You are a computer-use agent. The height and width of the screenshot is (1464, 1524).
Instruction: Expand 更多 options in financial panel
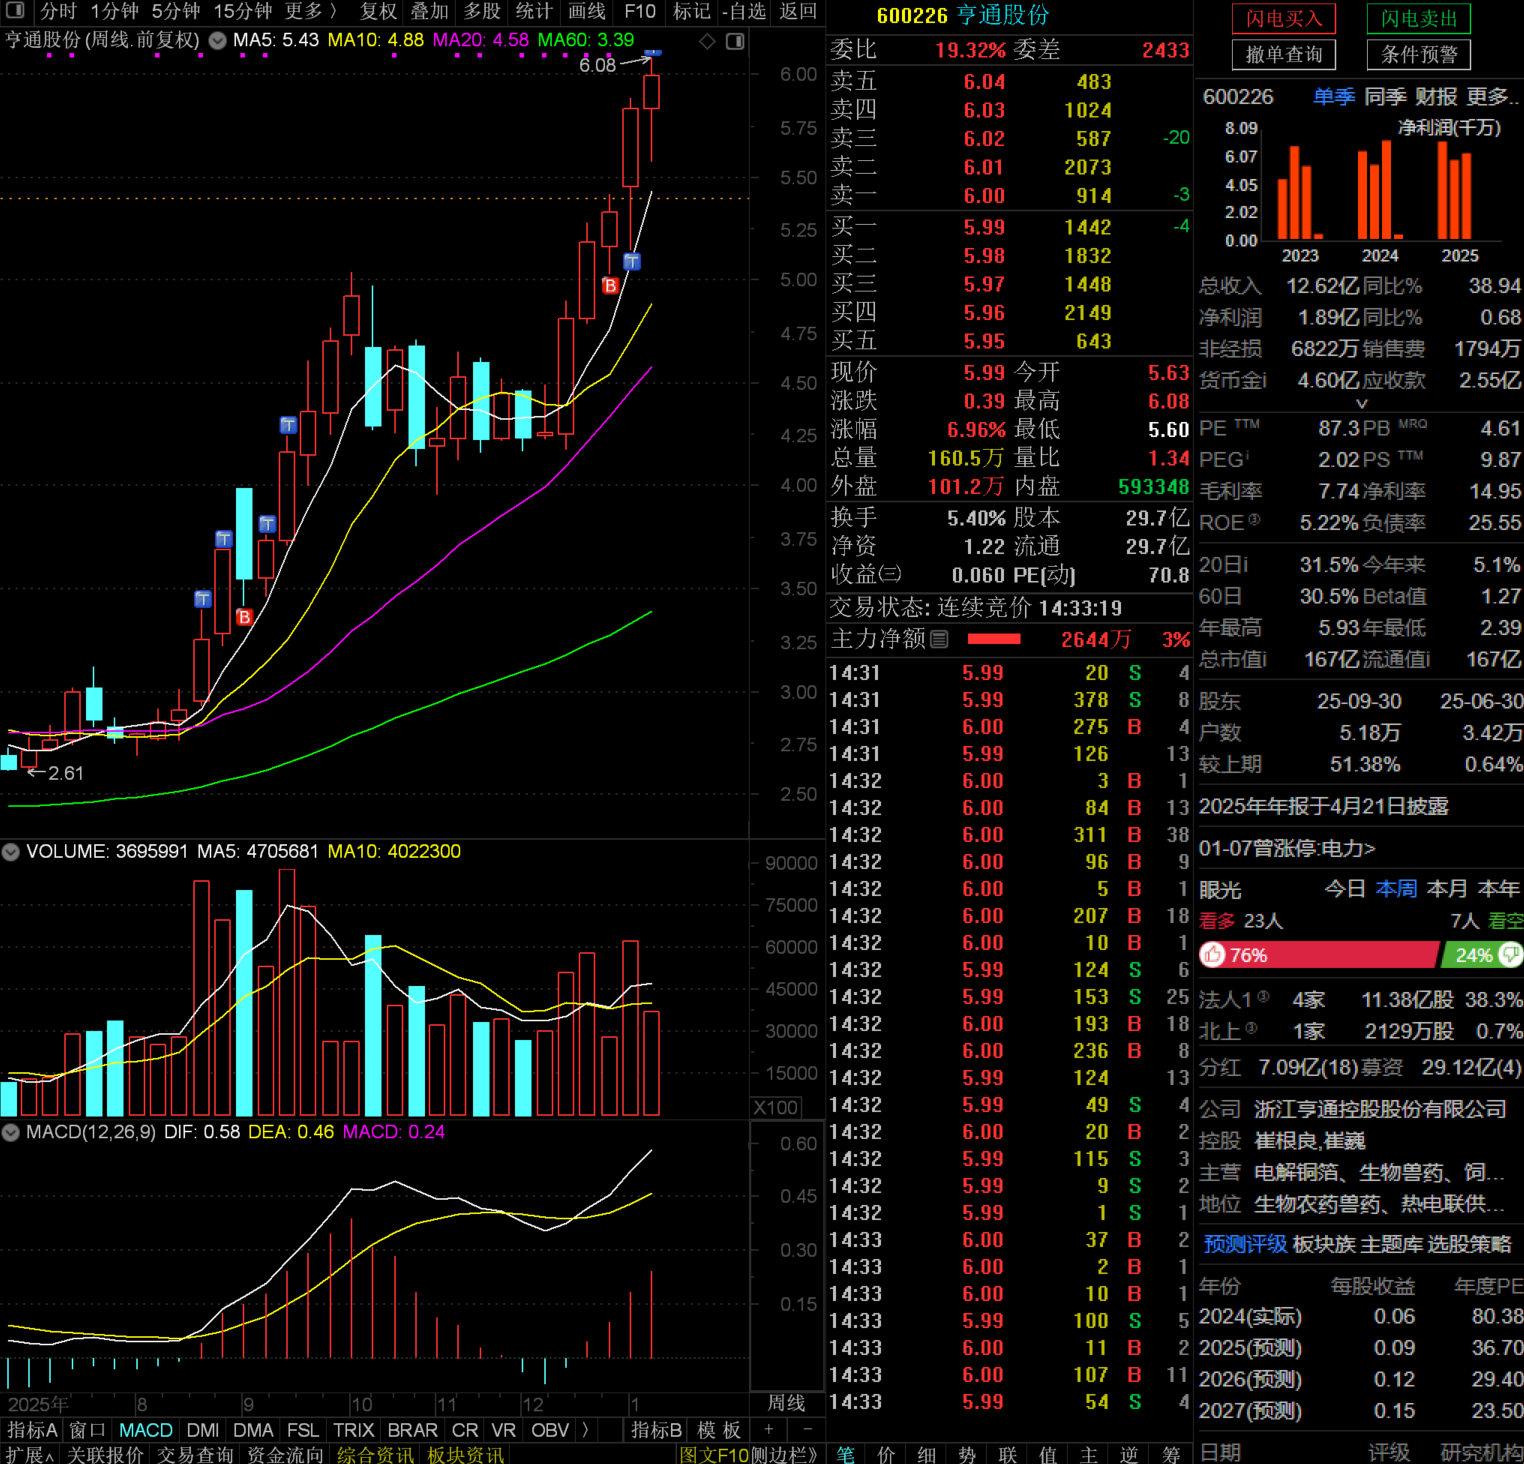tap(1492, 97)
